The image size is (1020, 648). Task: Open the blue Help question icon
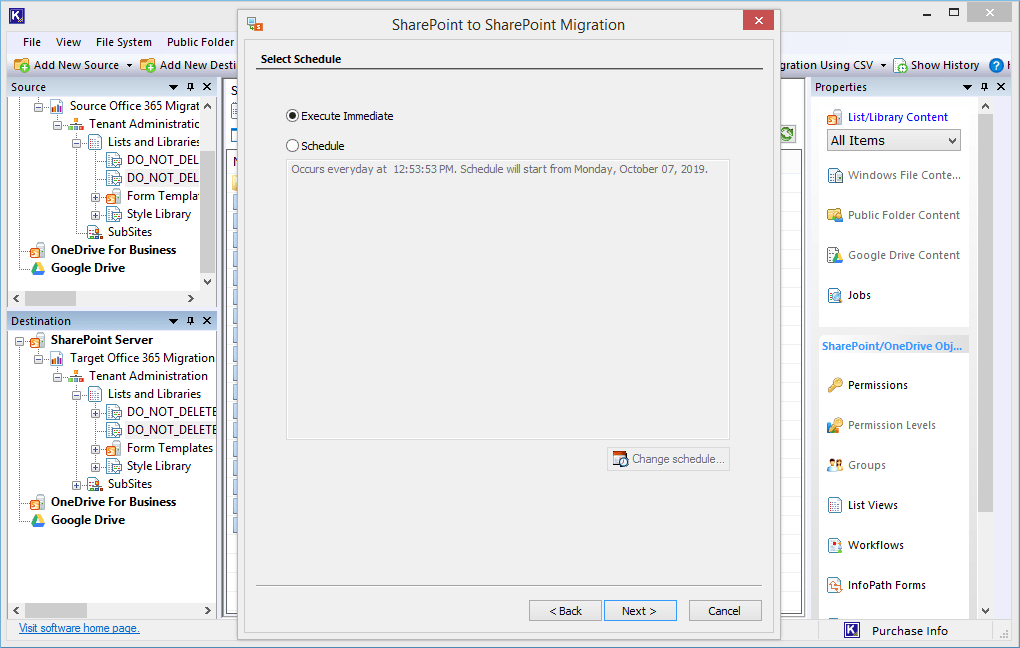pos(996,65)
